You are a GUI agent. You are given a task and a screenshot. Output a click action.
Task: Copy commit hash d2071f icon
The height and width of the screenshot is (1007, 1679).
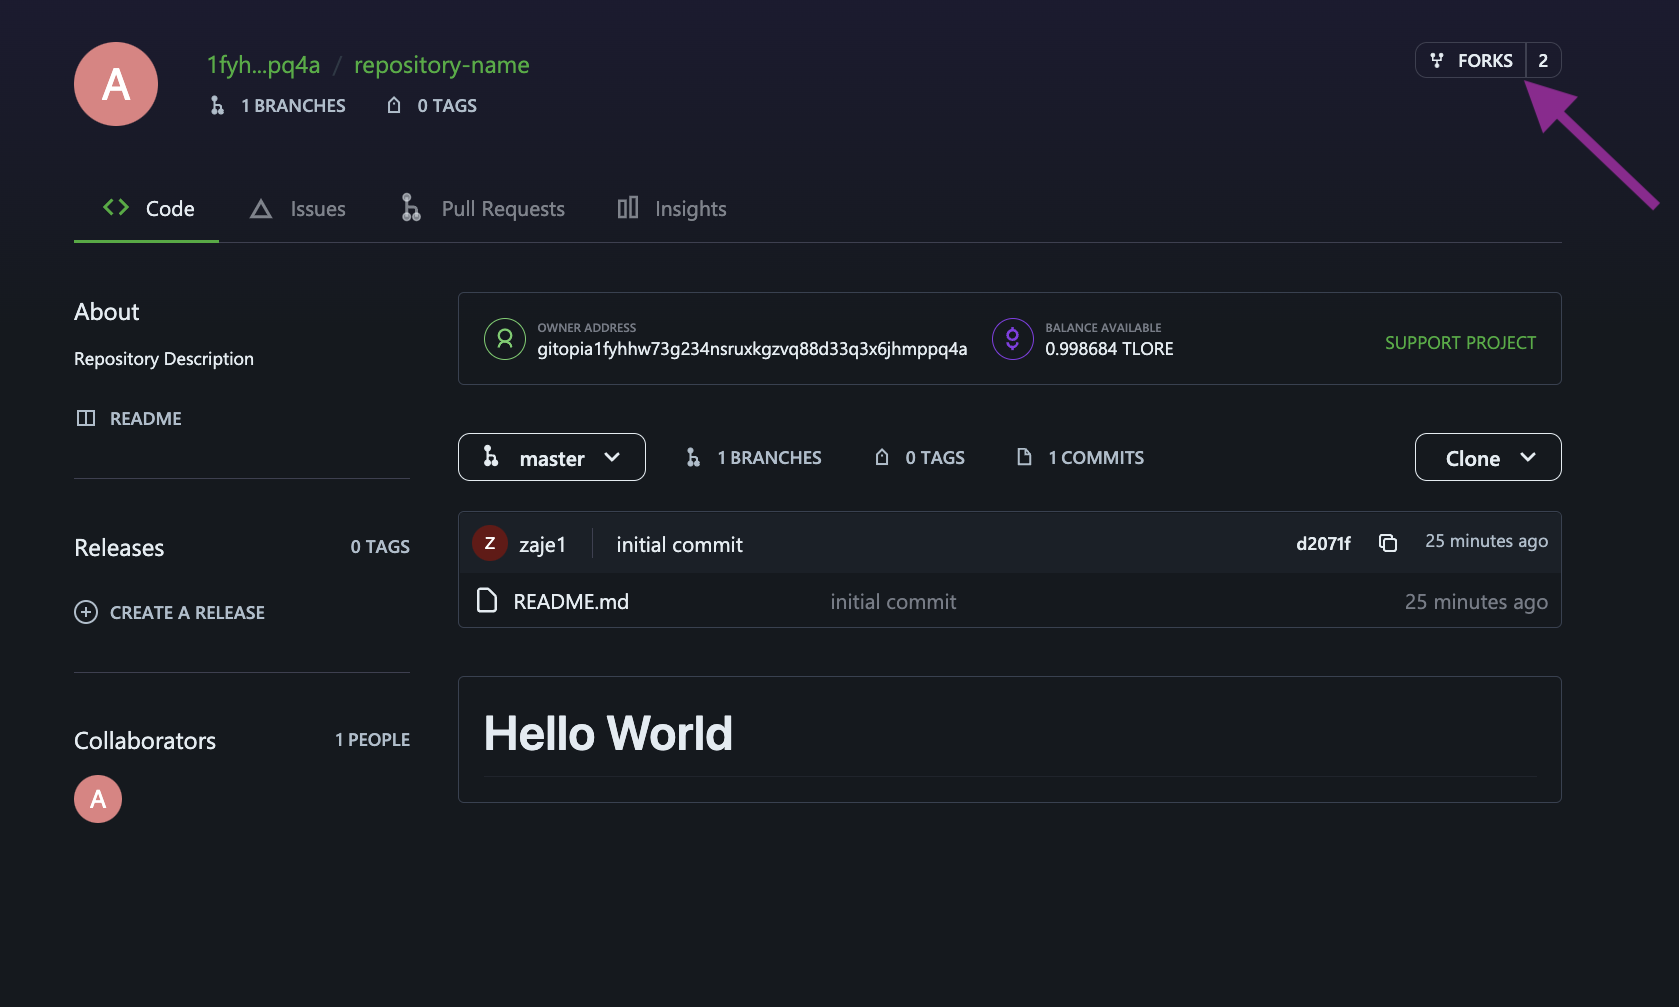[1388, 543]
